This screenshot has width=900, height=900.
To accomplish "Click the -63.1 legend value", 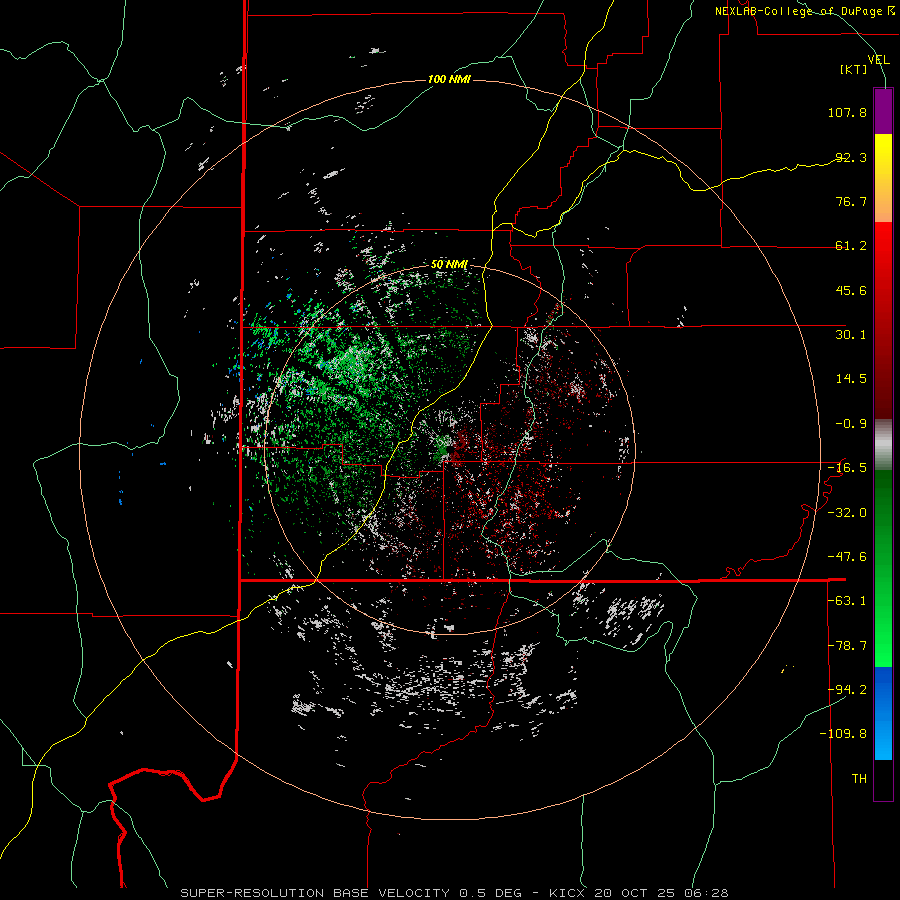I will click(x=847, y=601).
